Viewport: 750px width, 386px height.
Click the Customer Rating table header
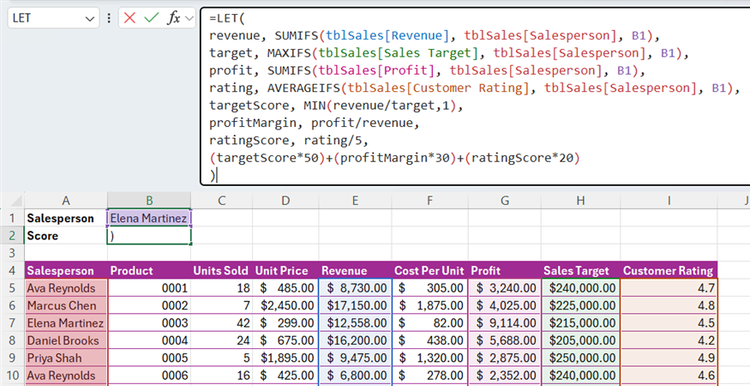pos(668,271)
